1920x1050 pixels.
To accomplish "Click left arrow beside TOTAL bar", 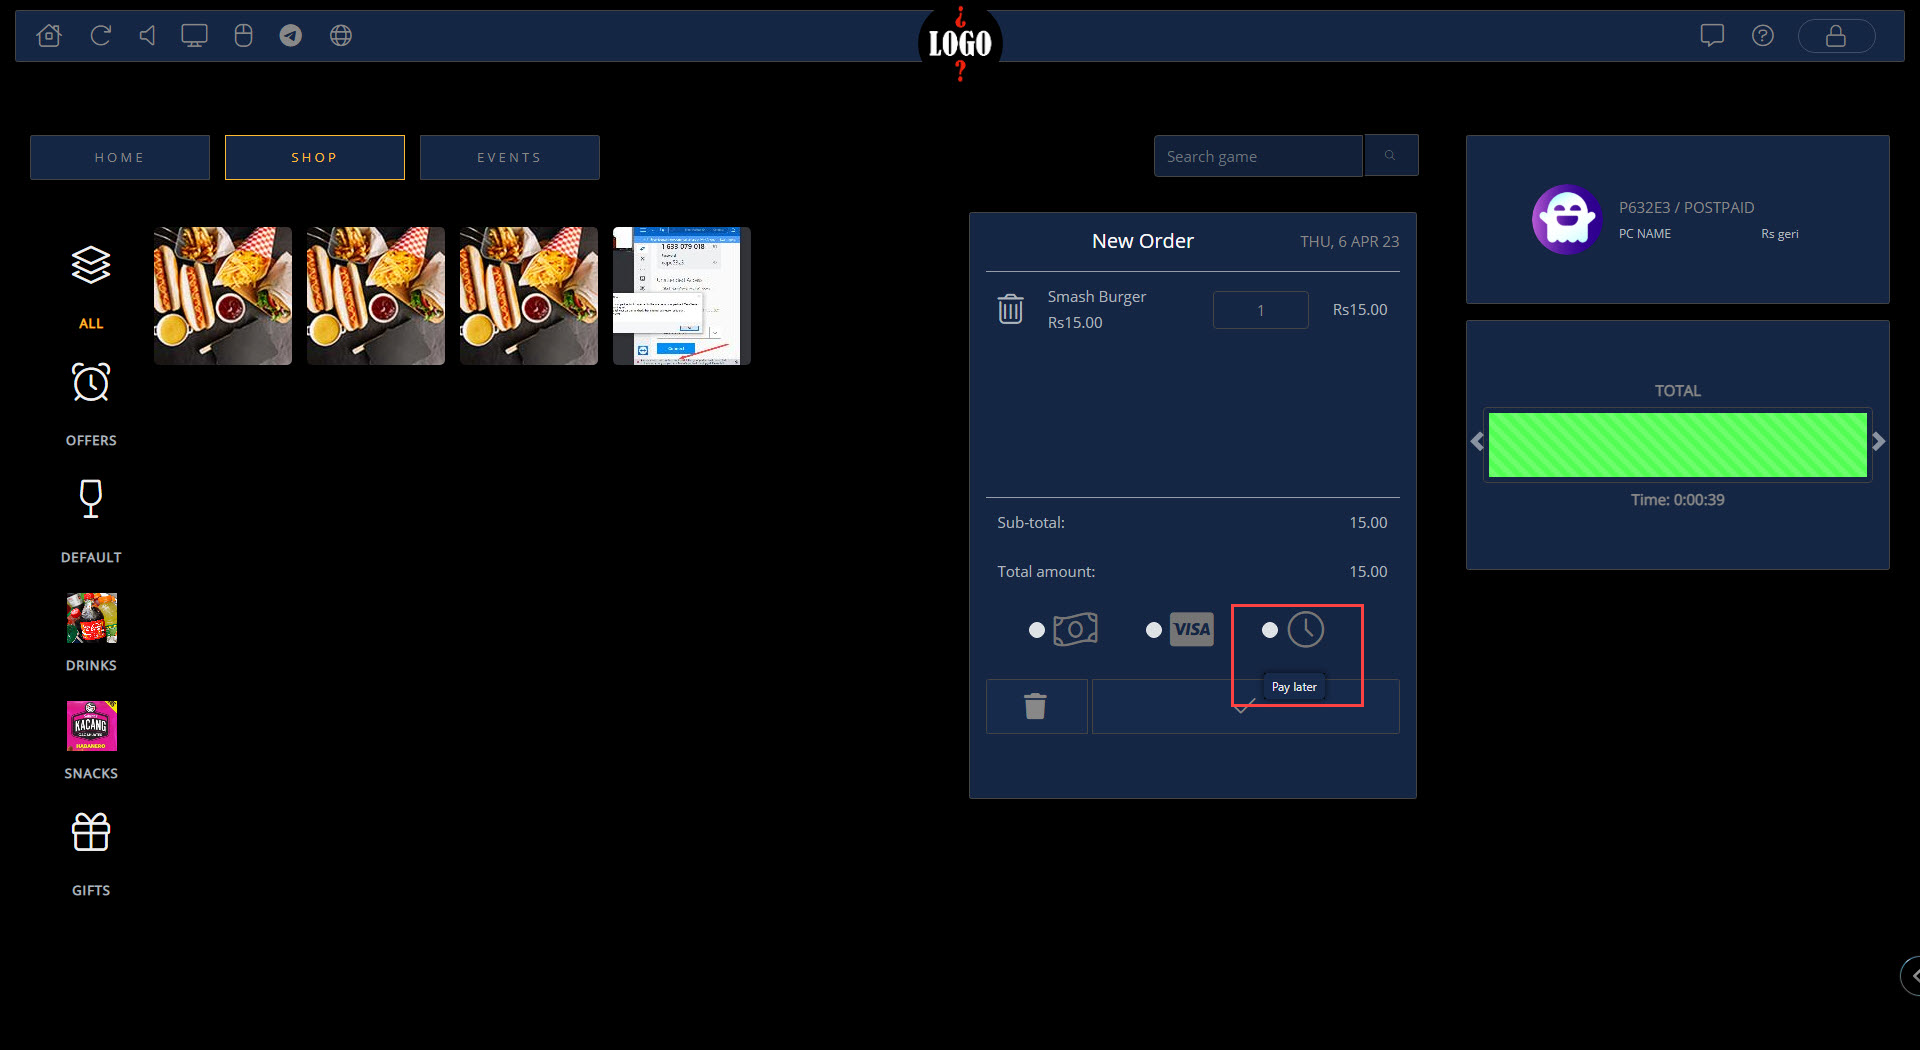I will [1477, 441].
